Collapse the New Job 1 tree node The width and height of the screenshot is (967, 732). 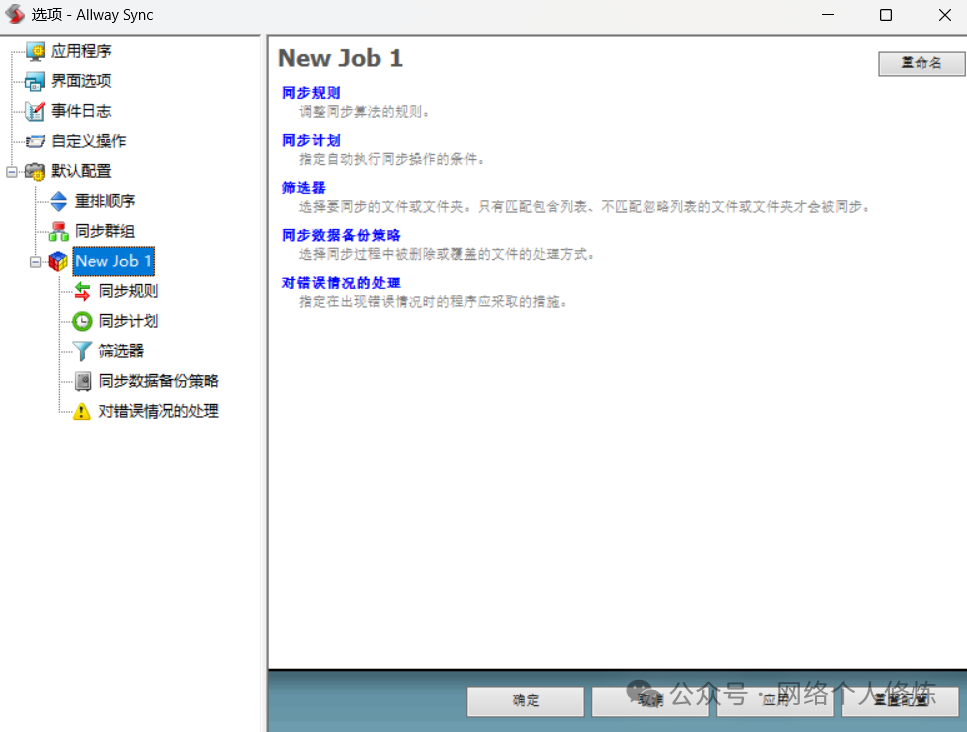point(36,261)
